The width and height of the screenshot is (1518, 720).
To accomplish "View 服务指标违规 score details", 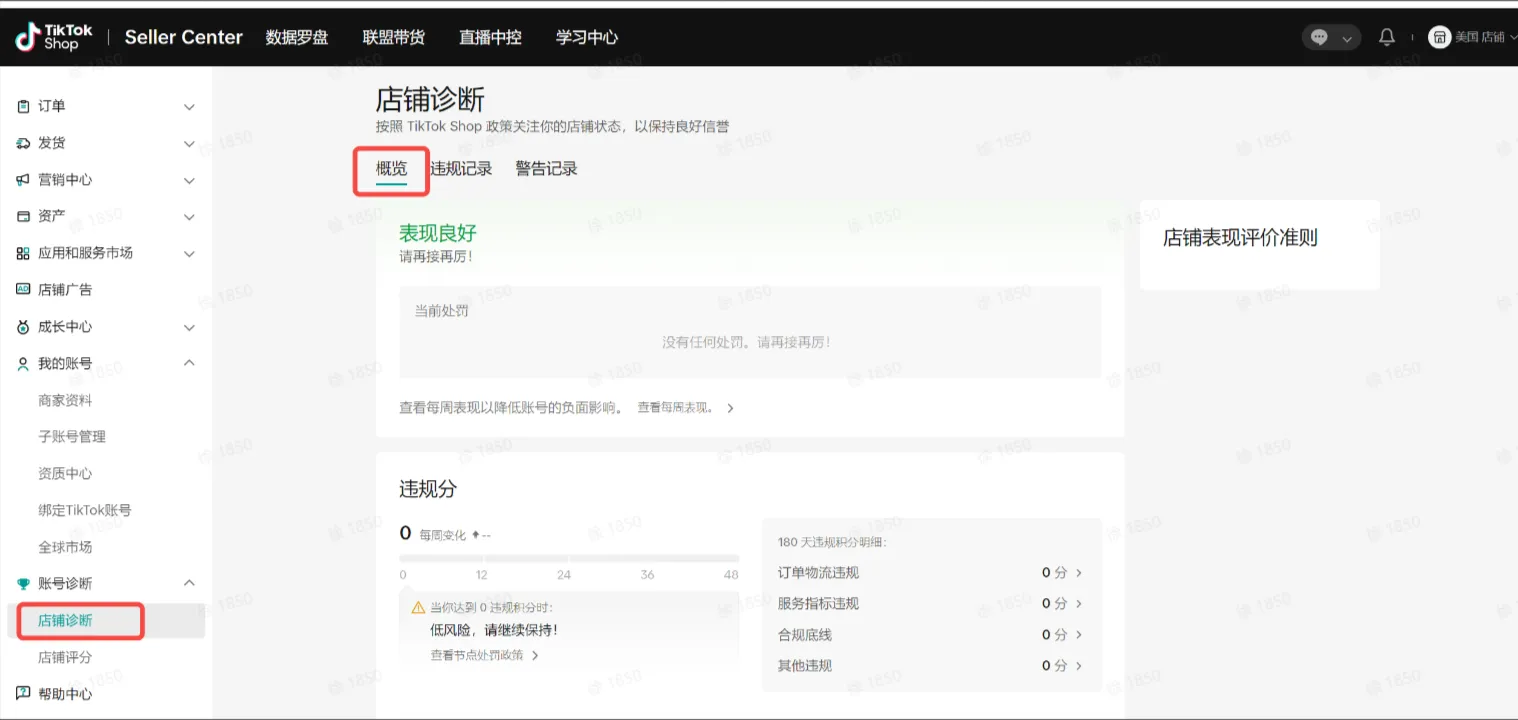I will 930,604.
